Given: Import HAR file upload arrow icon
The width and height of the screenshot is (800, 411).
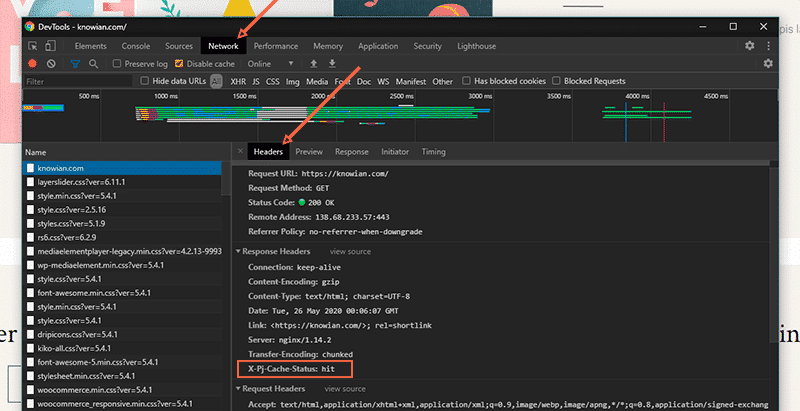Looking at the screenshot, I should coord(314,63).
